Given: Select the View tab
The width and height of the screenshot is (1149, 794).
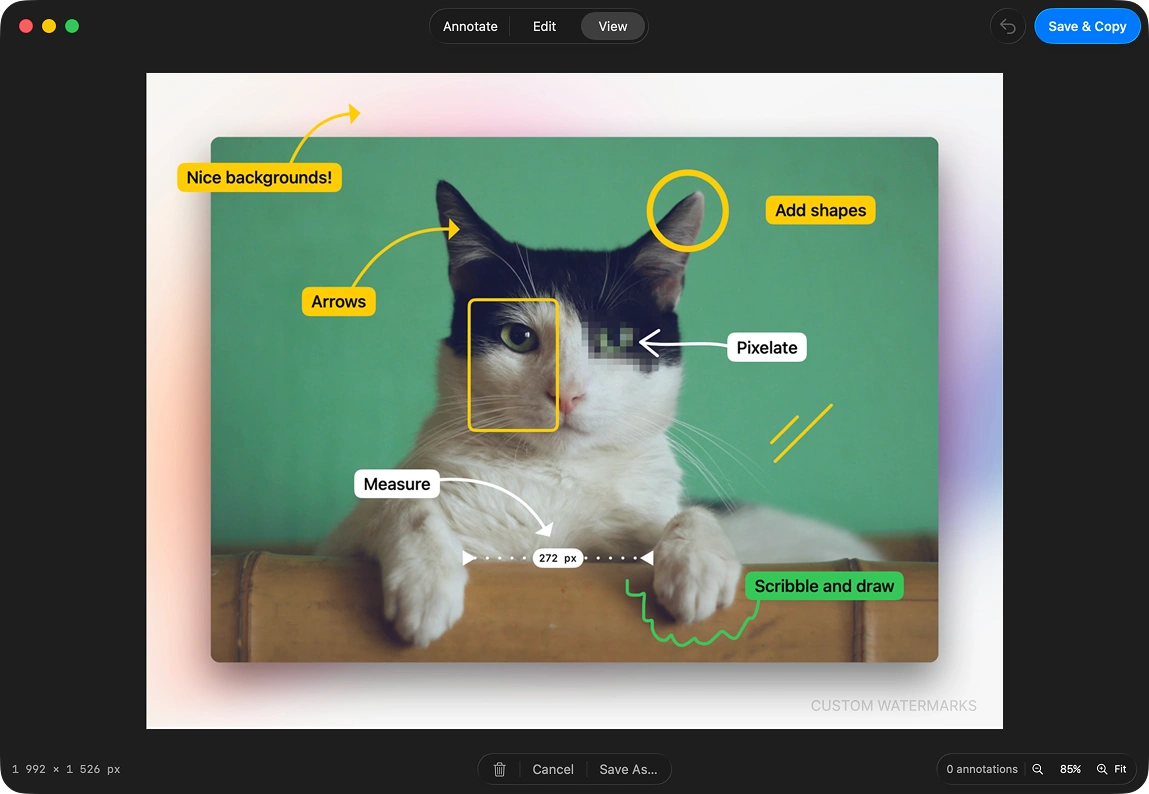Looking at the screenshot, I should tap(613, 26).
